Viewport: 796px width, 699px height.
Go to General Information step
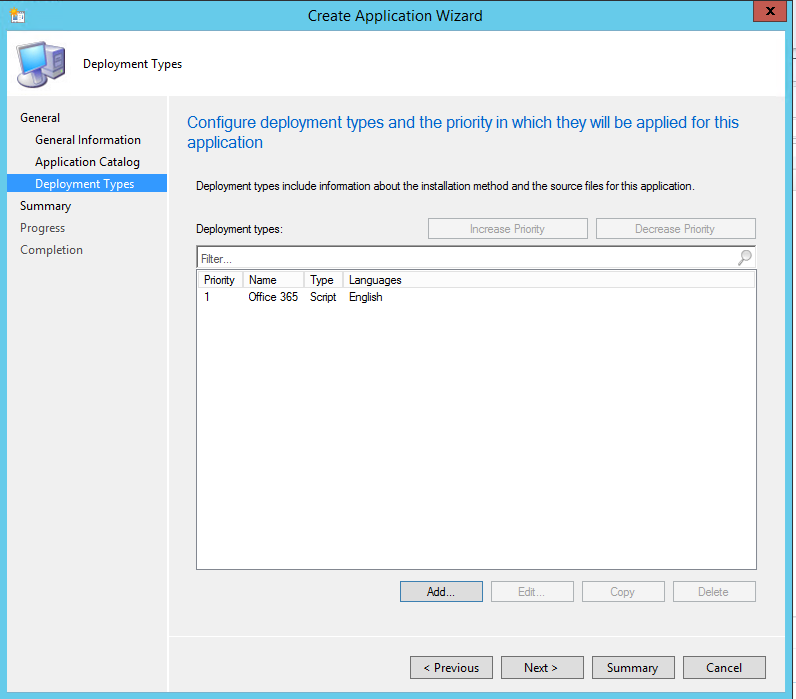pyautogui.click(x=88, y=140)
